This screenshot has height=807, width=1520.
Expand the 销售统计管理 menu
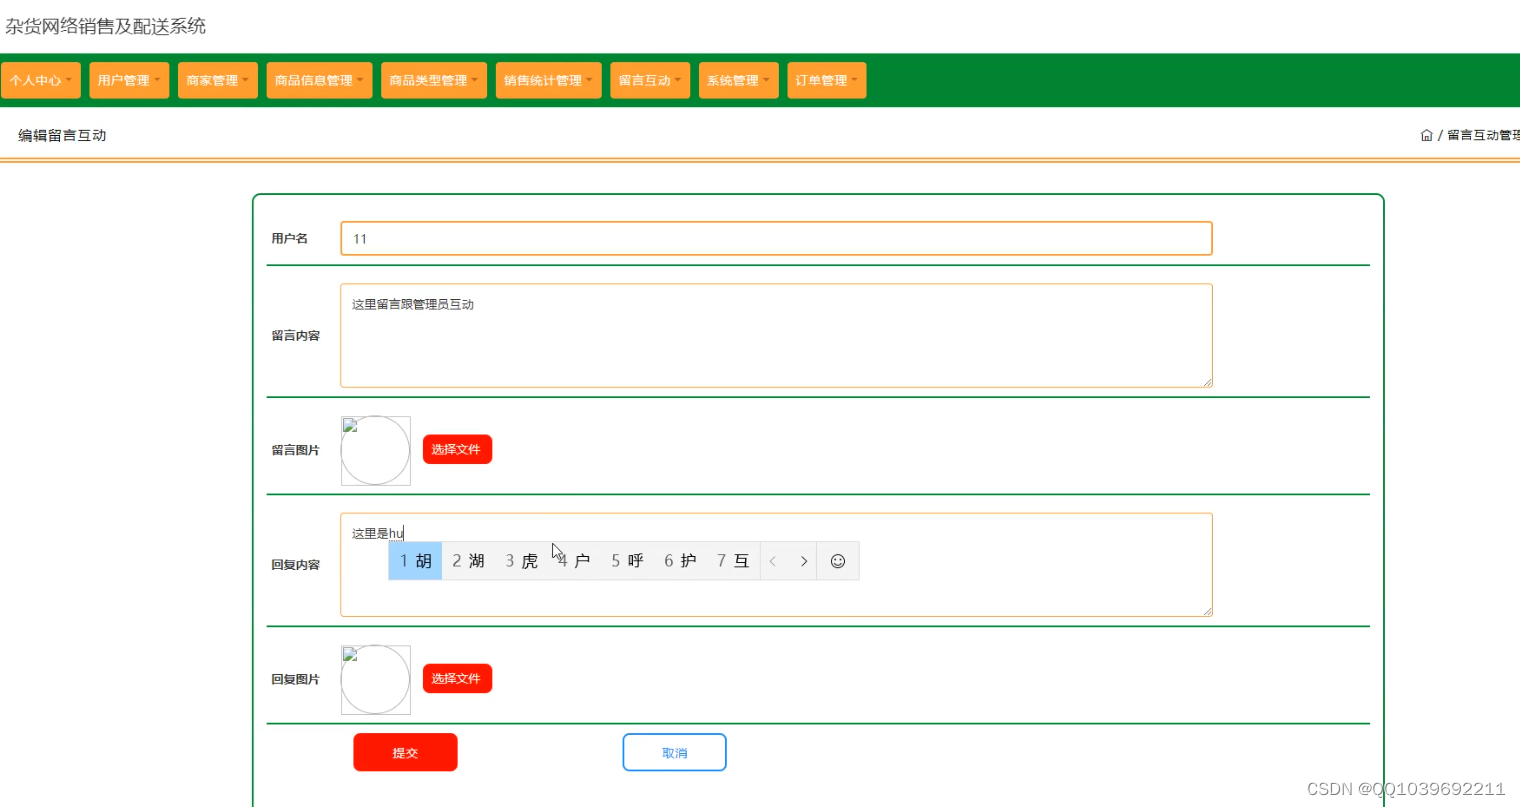[x=549, y=80]
